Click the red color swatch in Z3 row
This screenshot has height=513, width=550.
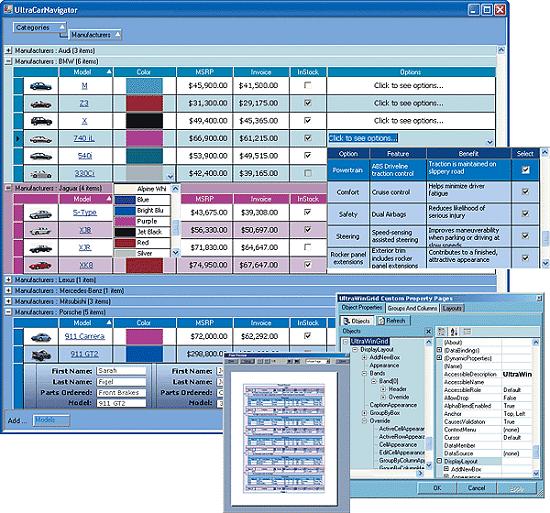[144, 103]
